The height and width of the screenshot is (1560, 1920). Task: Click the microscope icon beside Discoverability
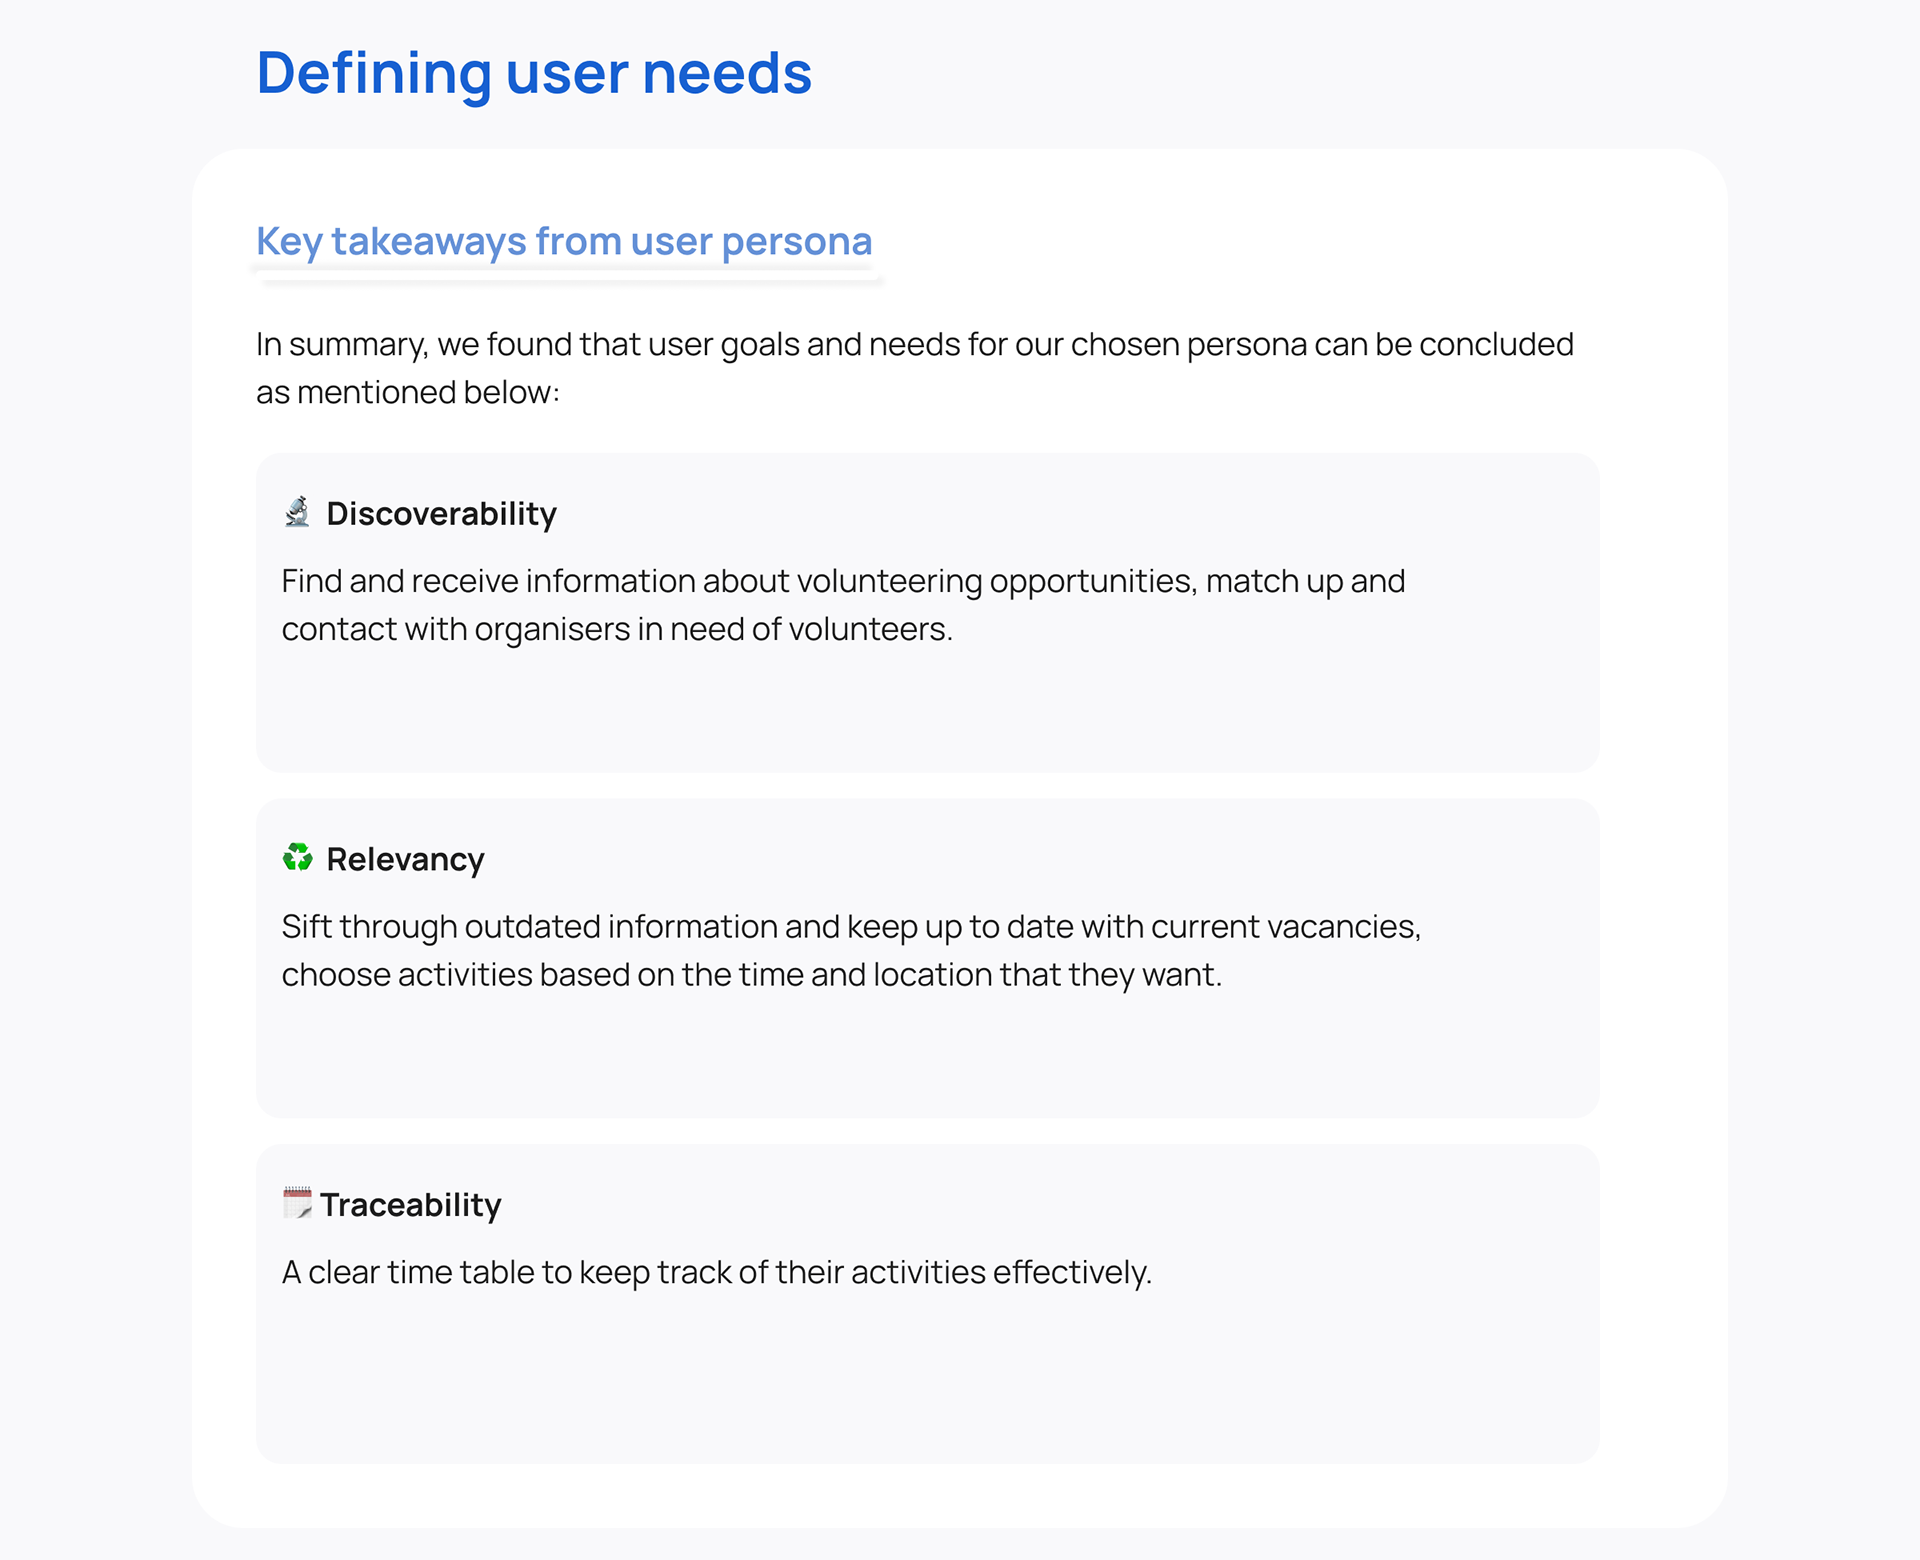pos(297,512)
